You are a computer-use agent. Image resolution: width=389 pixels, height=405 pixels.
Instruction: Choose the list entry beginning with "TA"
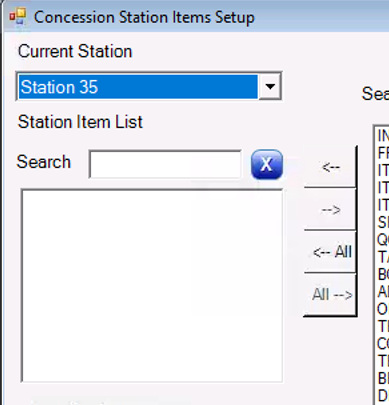tap(383, 257)
